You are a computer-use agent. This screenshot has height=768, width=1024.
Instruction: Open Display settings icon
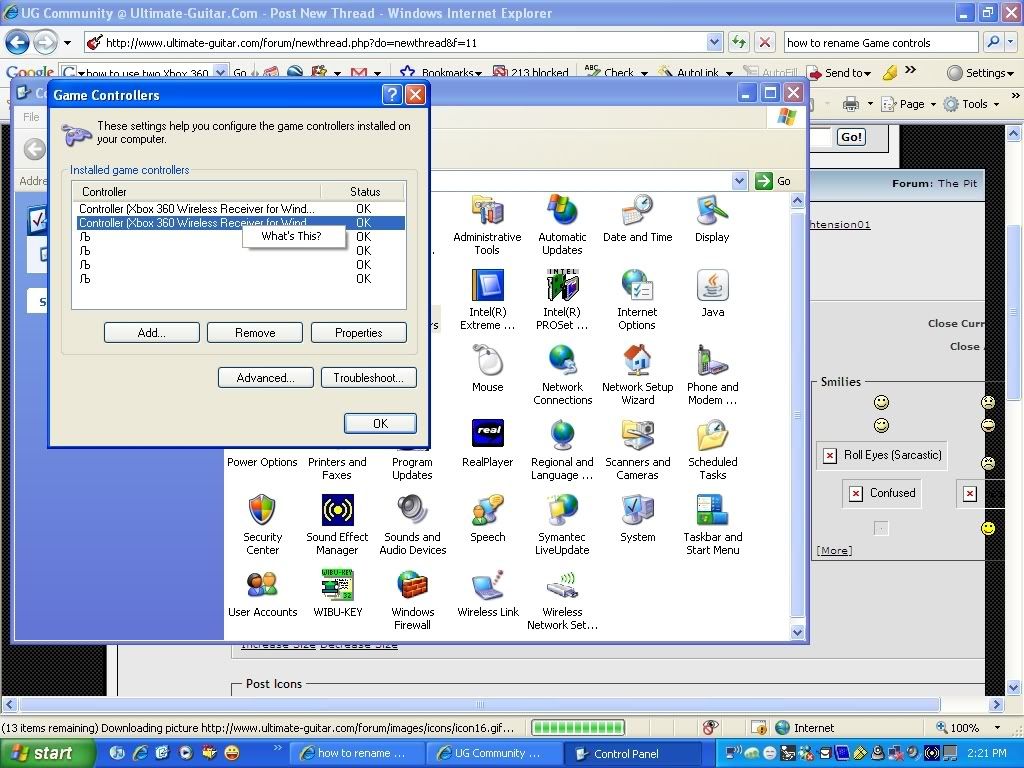coord(712,218)
